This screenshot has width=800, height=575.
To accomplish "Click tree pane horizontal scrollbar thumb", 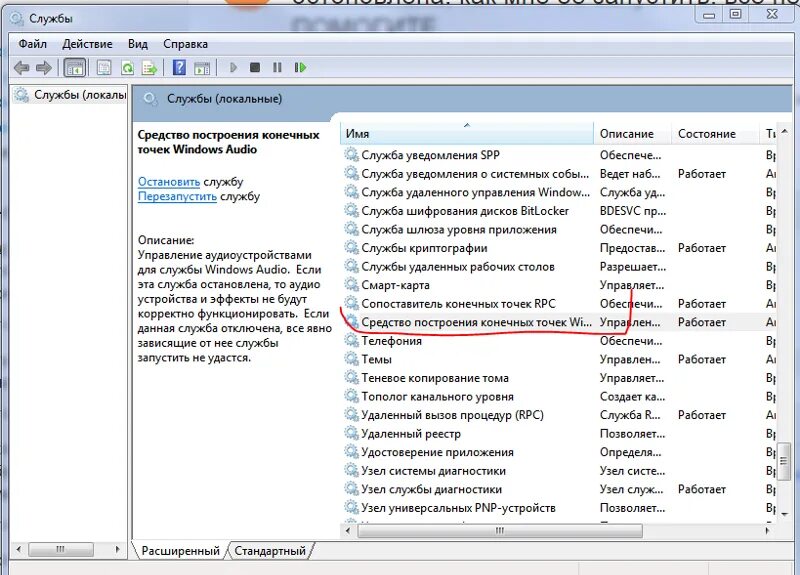I will pos(61,549).
